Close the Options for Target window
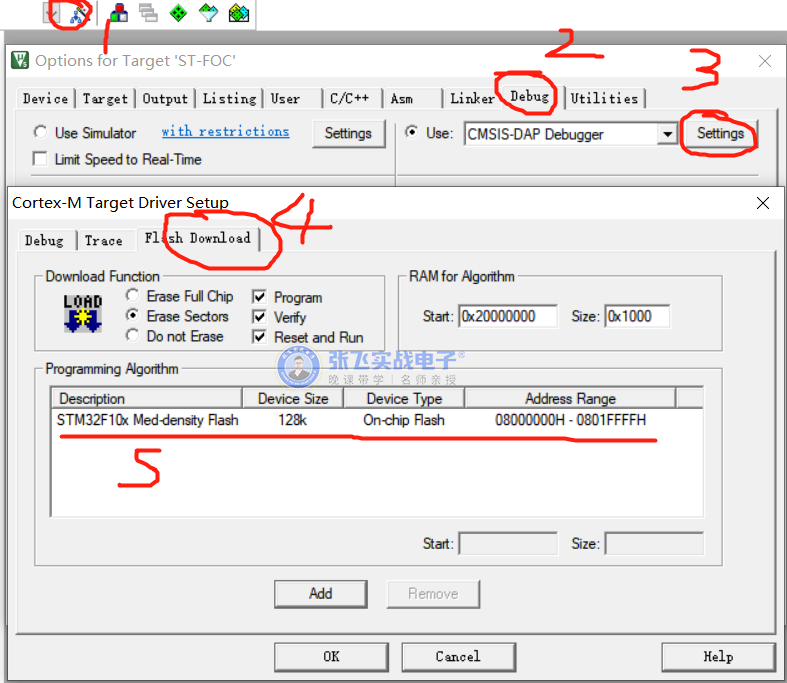Image resolution: width=787 pixels, height=683 pixels. pos(764,61)
